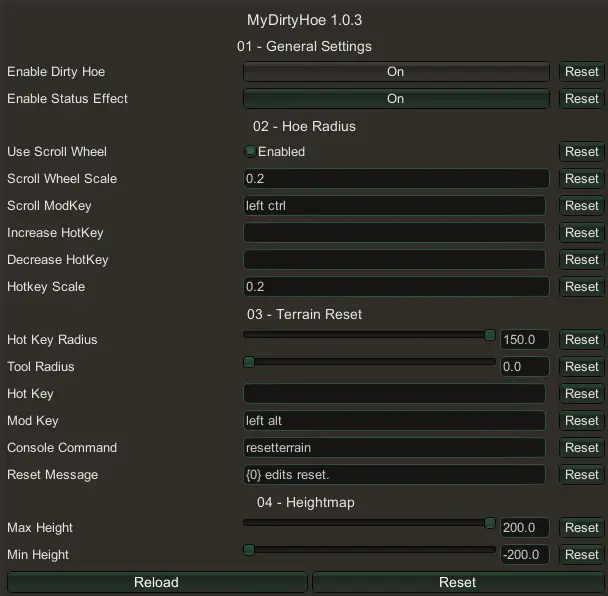Click the Hot Key Radius value box 150.0
This screenshot has height=596, width=608.
(525, 340)
